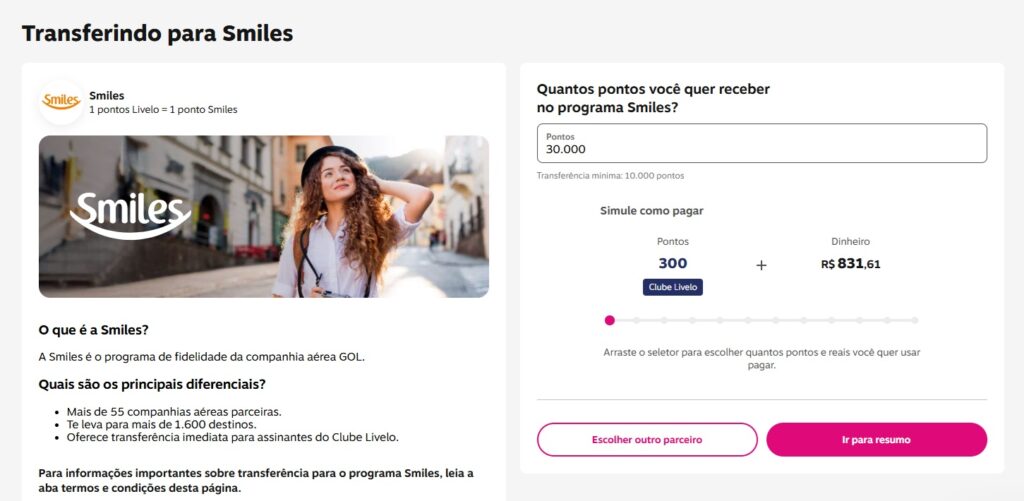Select the 300 points value
This screenshot has height=501, width=1024.
click(x=673, y=263)
